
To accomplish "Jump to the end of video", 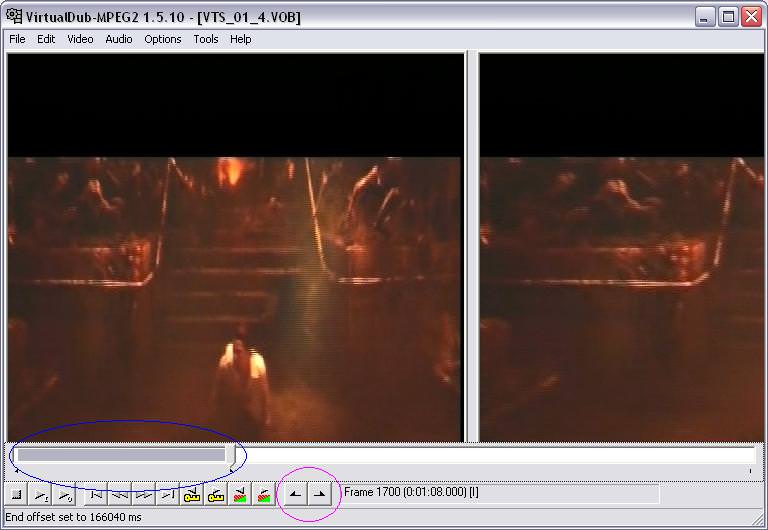I will 168,495.
